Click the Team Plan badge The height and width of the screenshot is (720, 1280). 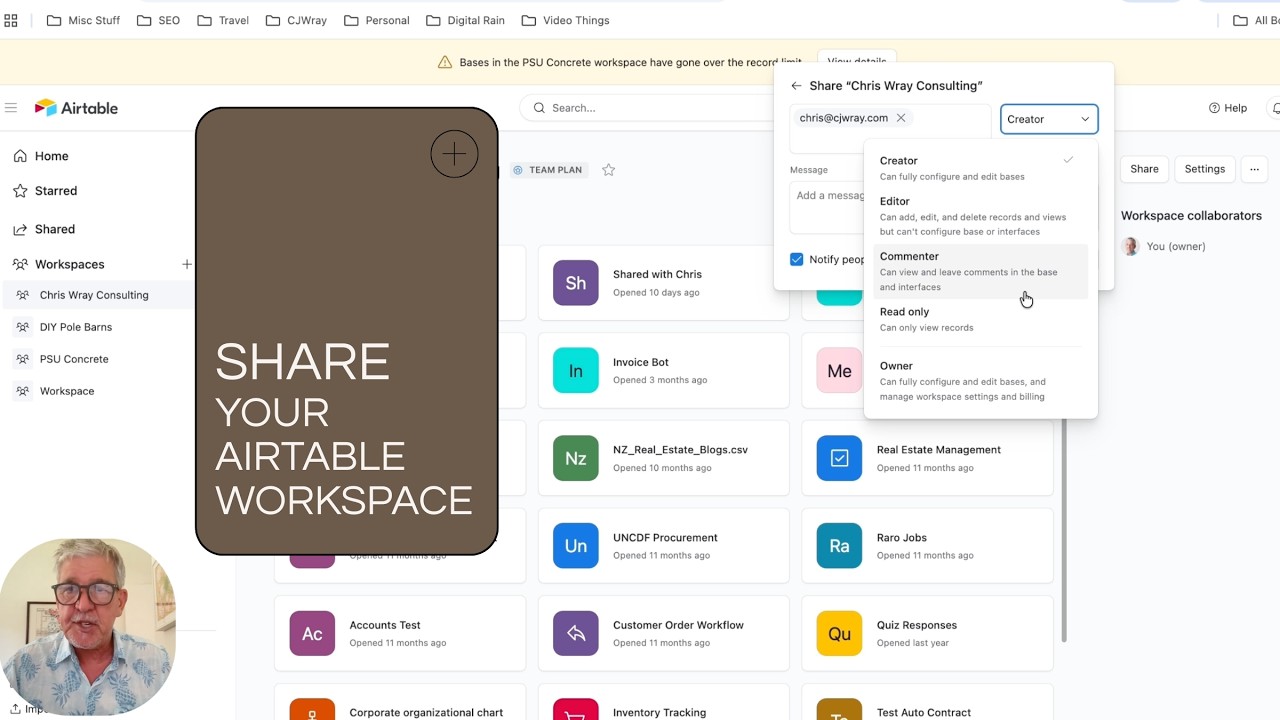tap(547, 170)
